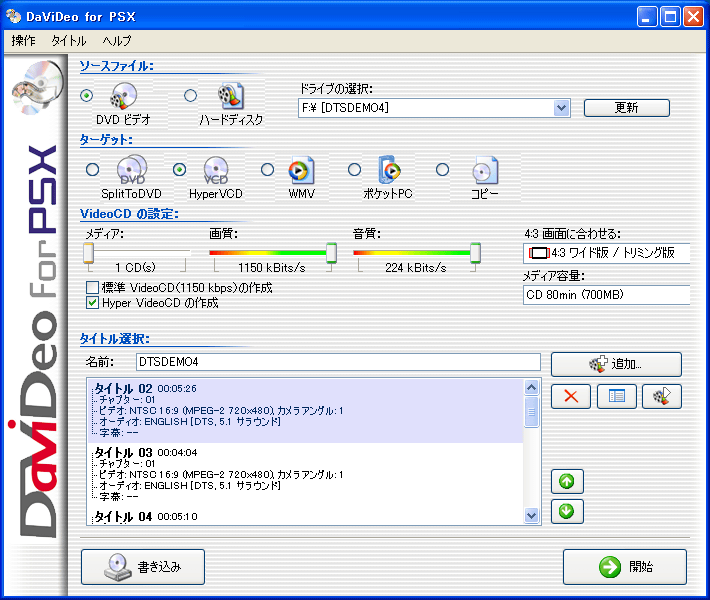
Task: Select DVD ビデオ source radio button
Action: tap(86, 96)
